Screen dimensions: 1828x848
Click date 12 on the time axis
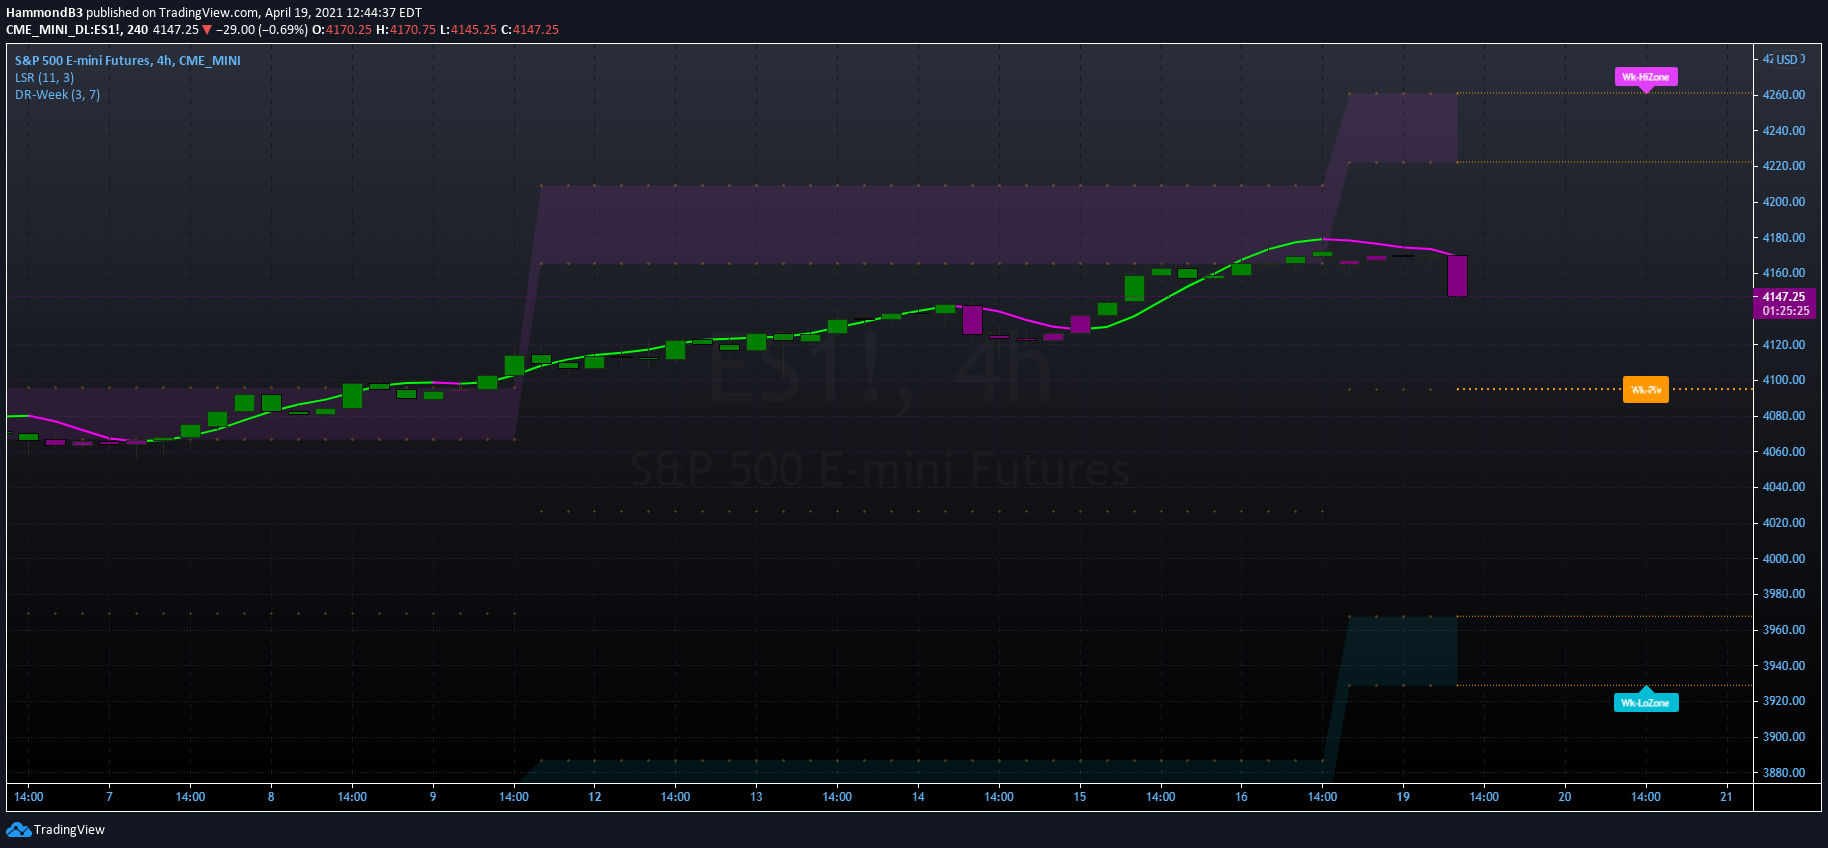click(x=595, y=797)
